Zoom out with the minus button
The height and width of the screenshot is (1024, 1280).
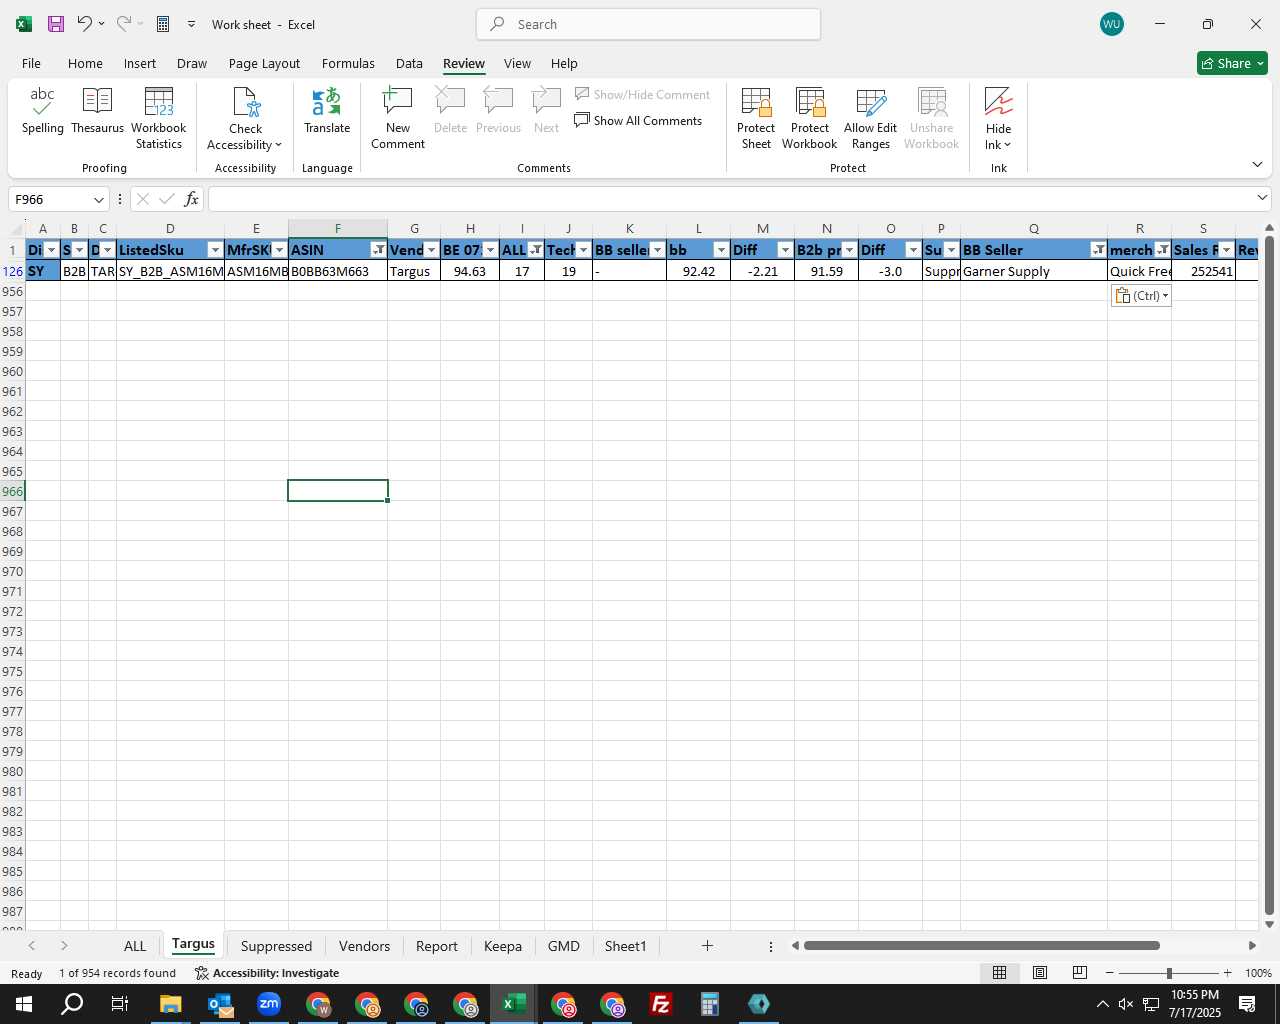(x=1110, y=973)
